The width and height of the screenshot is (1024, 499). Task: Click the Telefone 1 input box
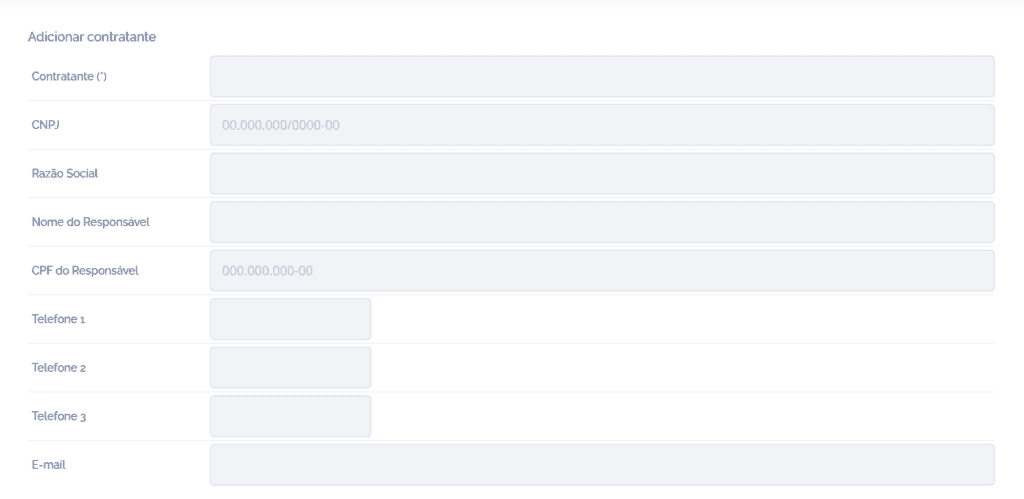pos(291,319)
